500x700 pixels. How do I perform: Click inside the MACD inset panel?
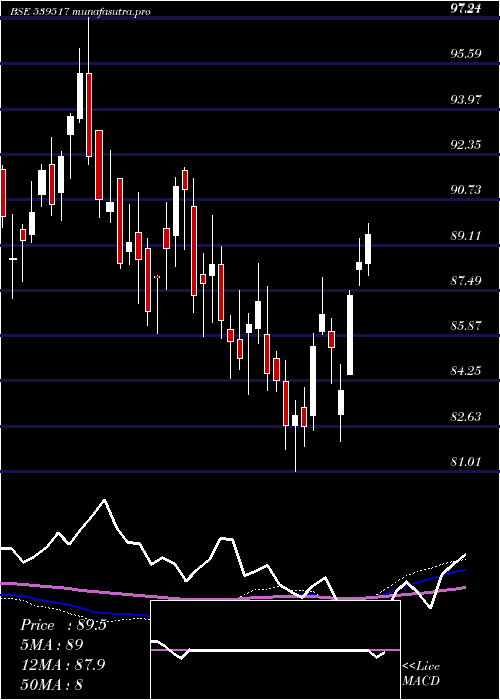[275, 650]
